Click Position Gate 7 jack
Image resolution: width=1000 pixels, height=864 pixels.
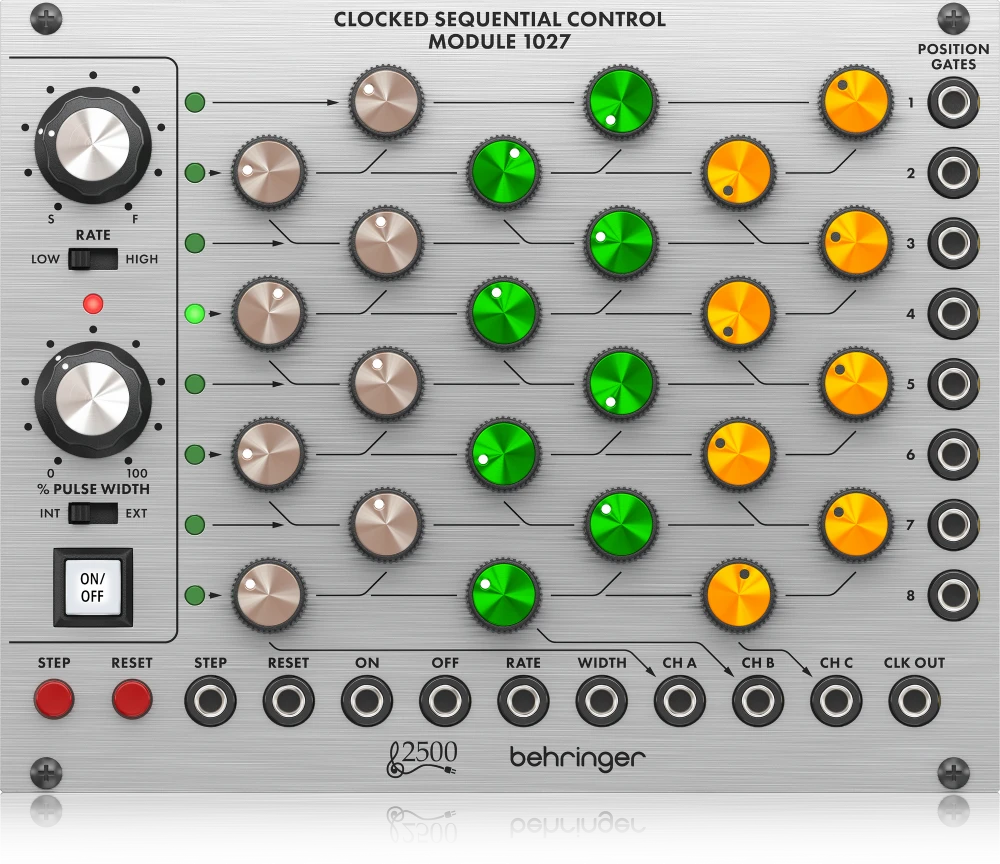[953, 525]
